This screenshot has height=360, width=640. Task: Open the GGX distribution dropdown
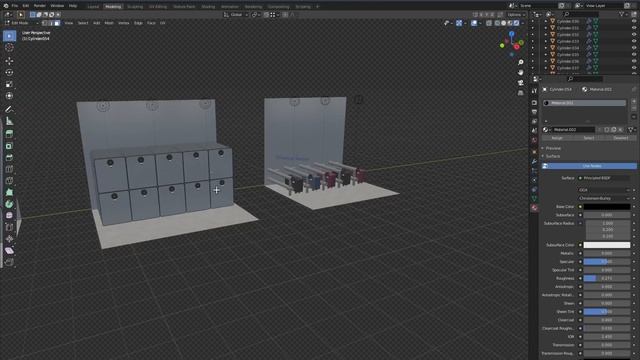[x=604, y=190]
